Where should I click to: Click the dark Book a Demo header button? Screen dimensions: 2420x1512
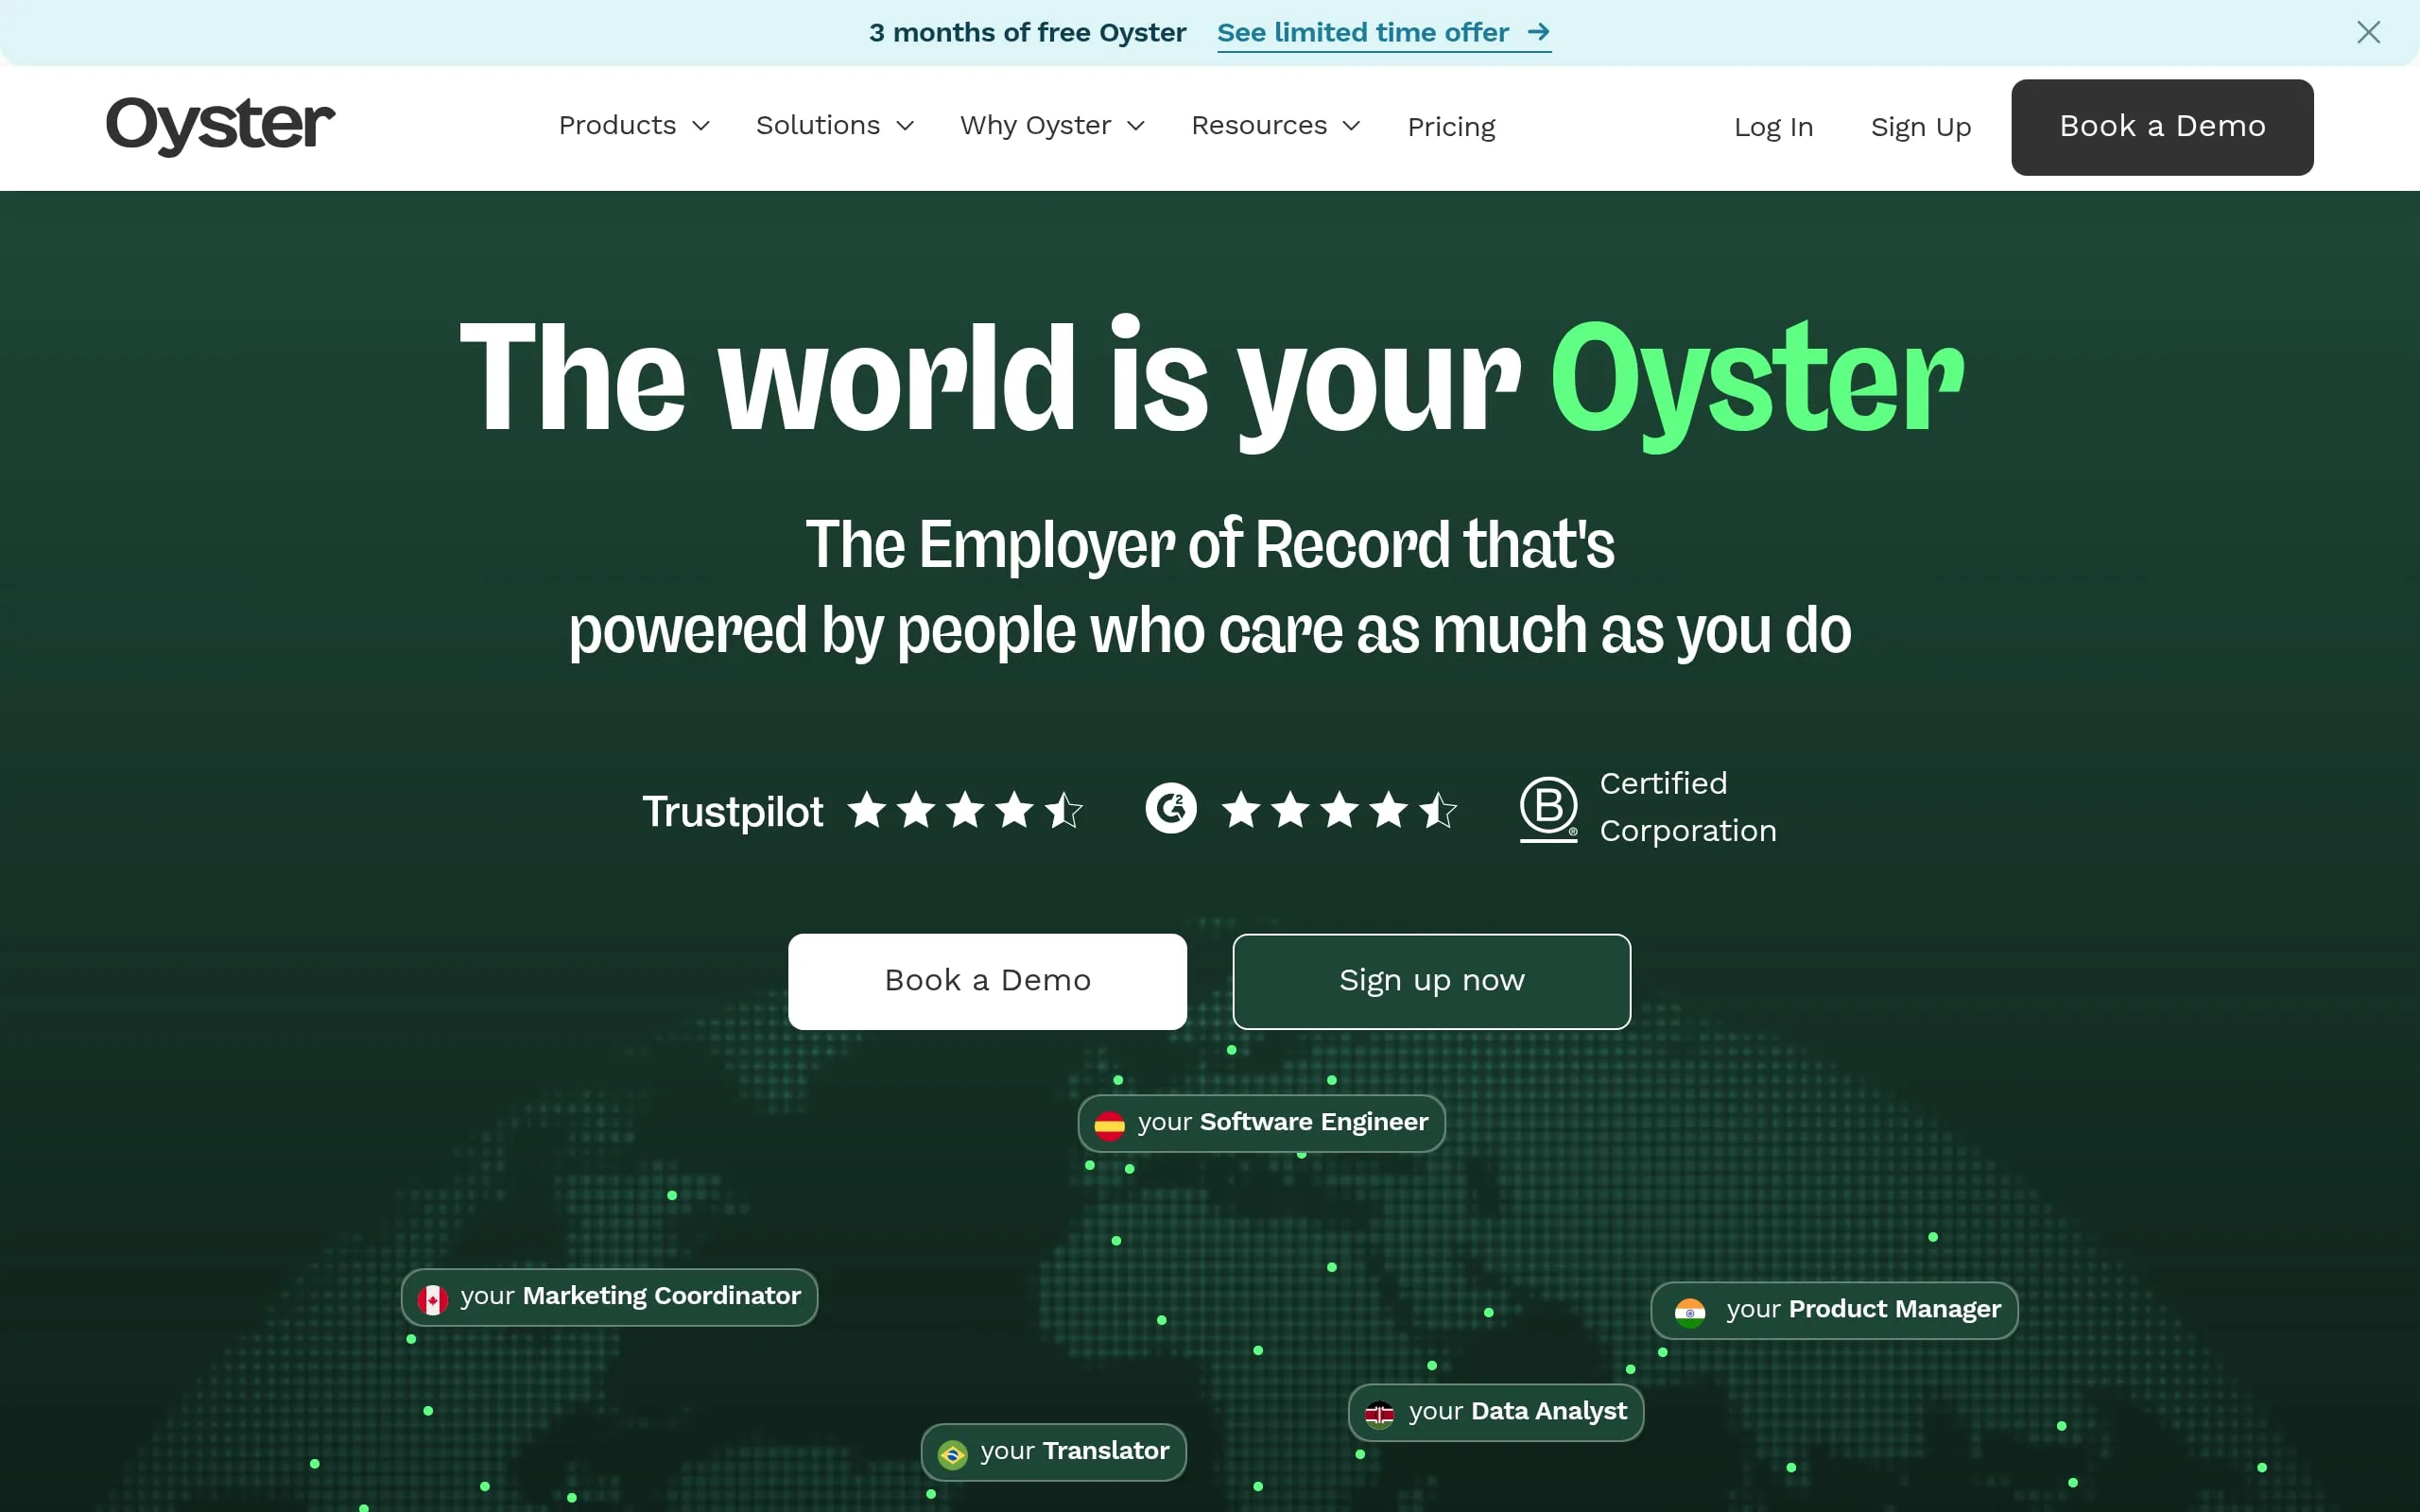click(x=2162, y=127)
